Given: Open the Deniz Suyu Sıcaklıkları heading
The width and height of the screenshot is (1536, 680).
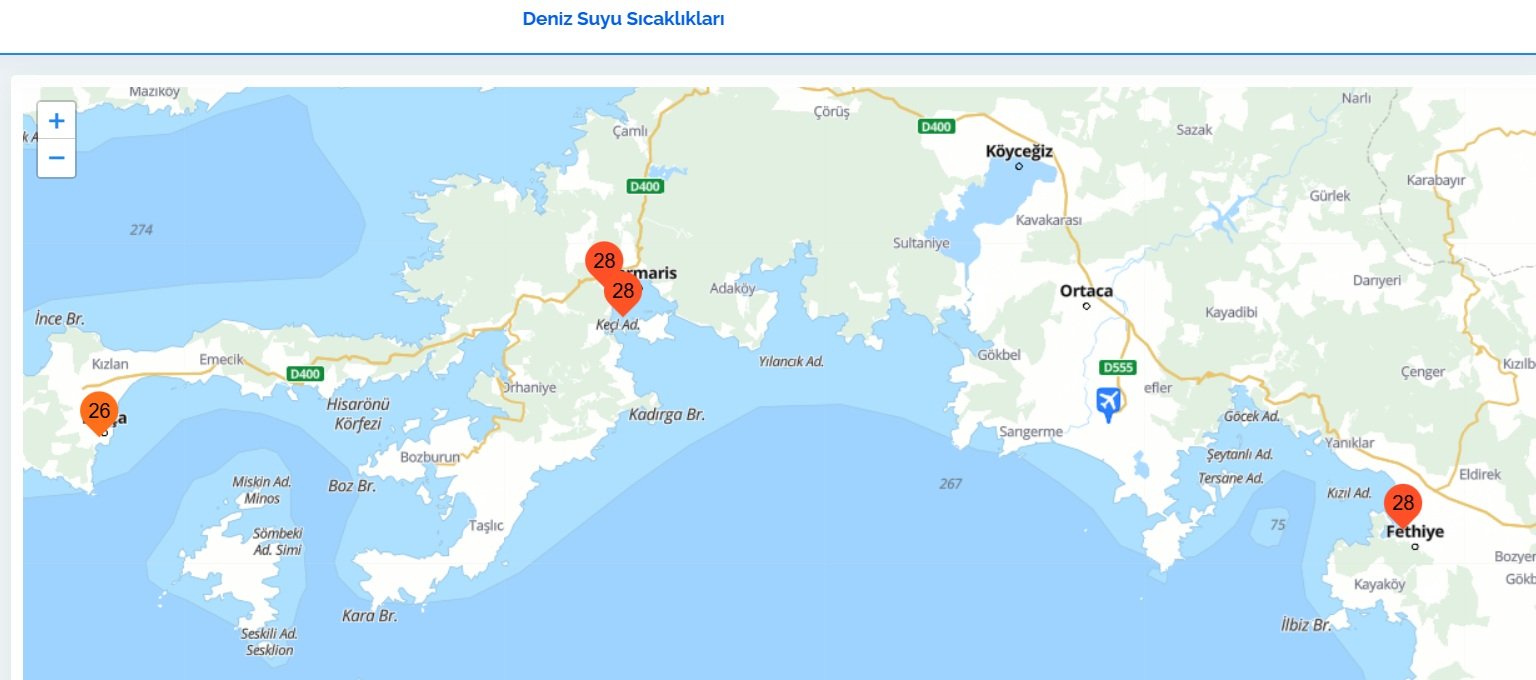Looking at the screenshot, I should [623, 19].
